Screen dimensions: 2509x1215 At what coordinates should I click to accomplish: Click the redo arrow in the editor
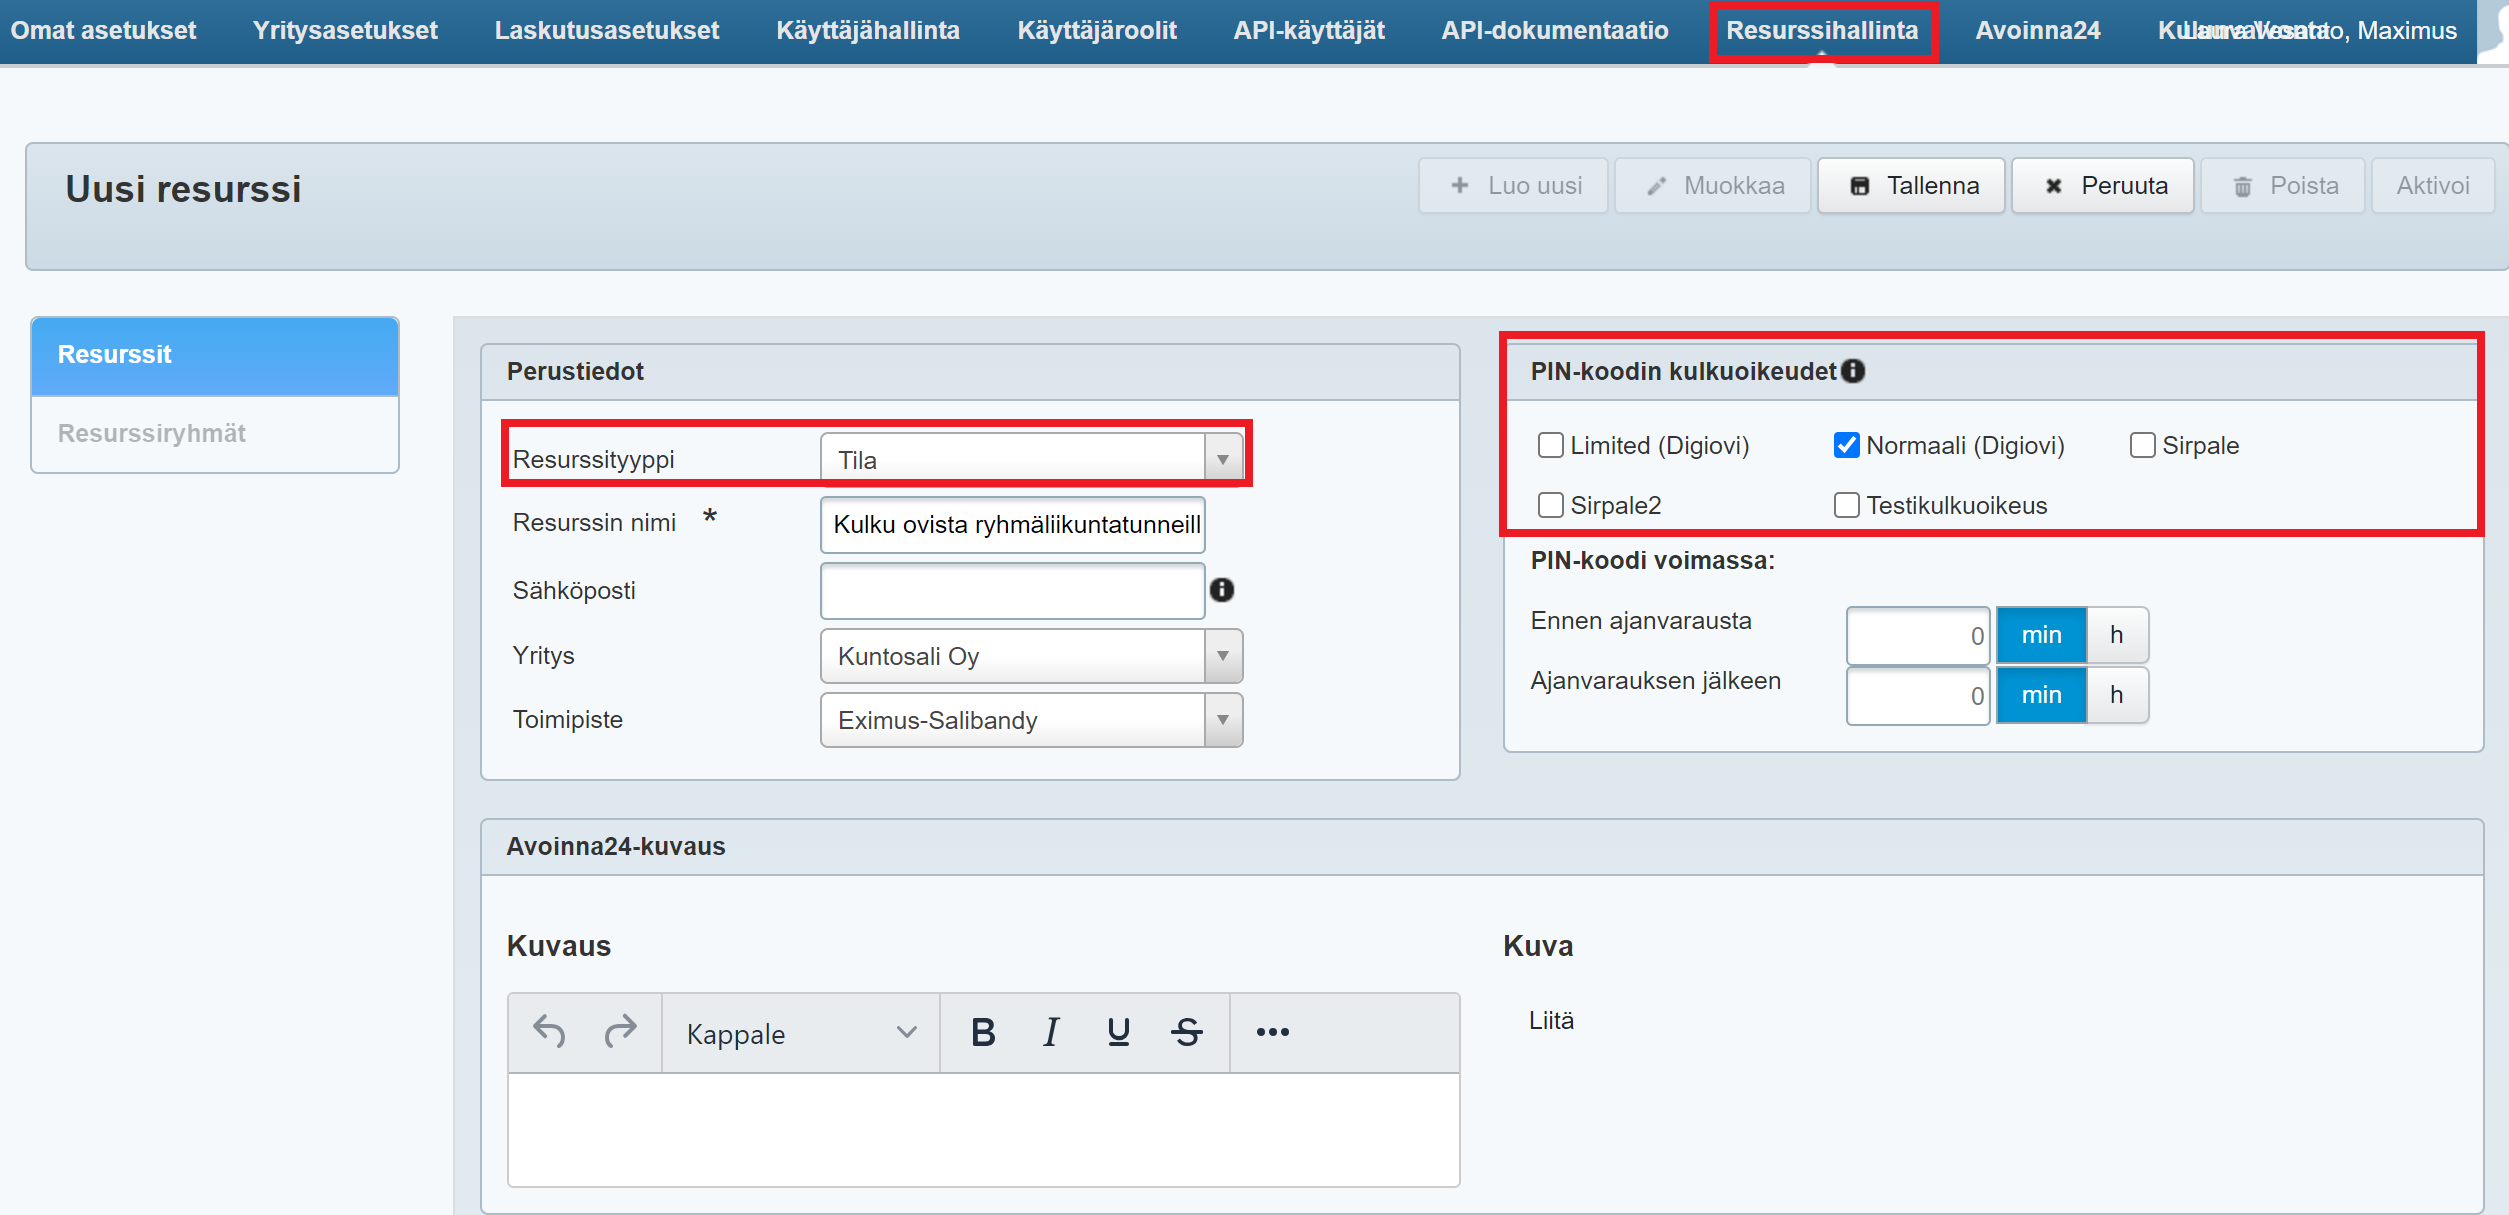click(x=620, y=1031)
